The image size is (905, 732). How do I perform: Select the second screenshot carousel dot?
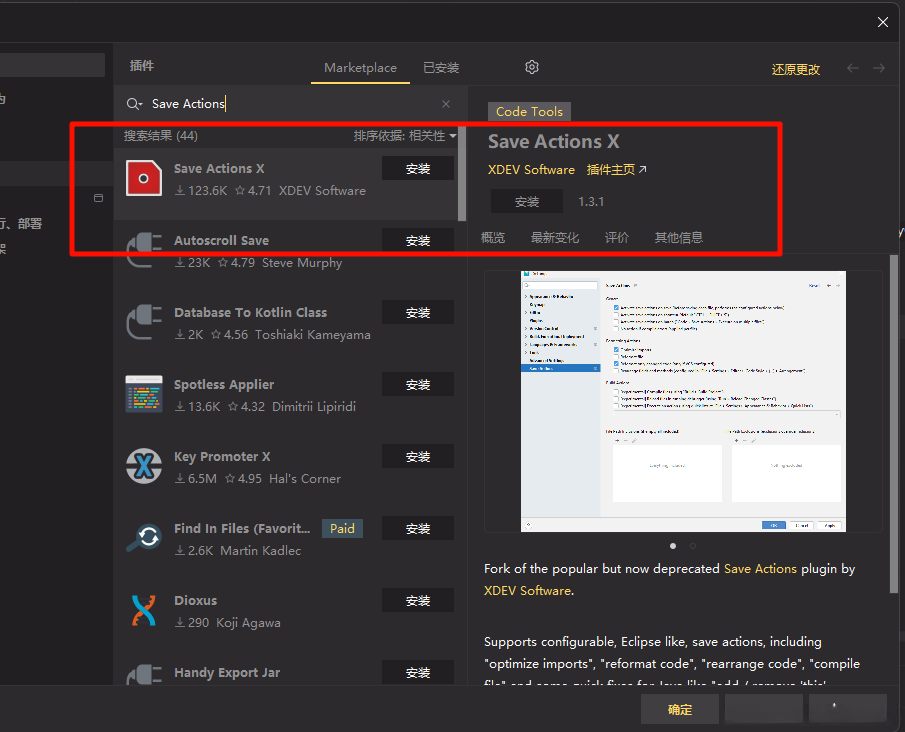tap(693, 546)
